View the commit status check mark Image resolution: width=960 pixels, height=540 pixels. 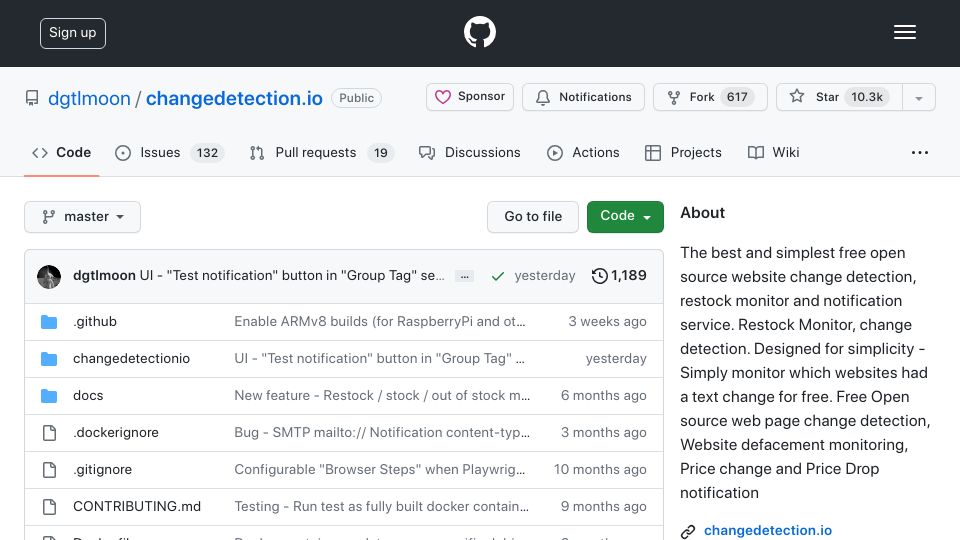click(x=498, y=276)
